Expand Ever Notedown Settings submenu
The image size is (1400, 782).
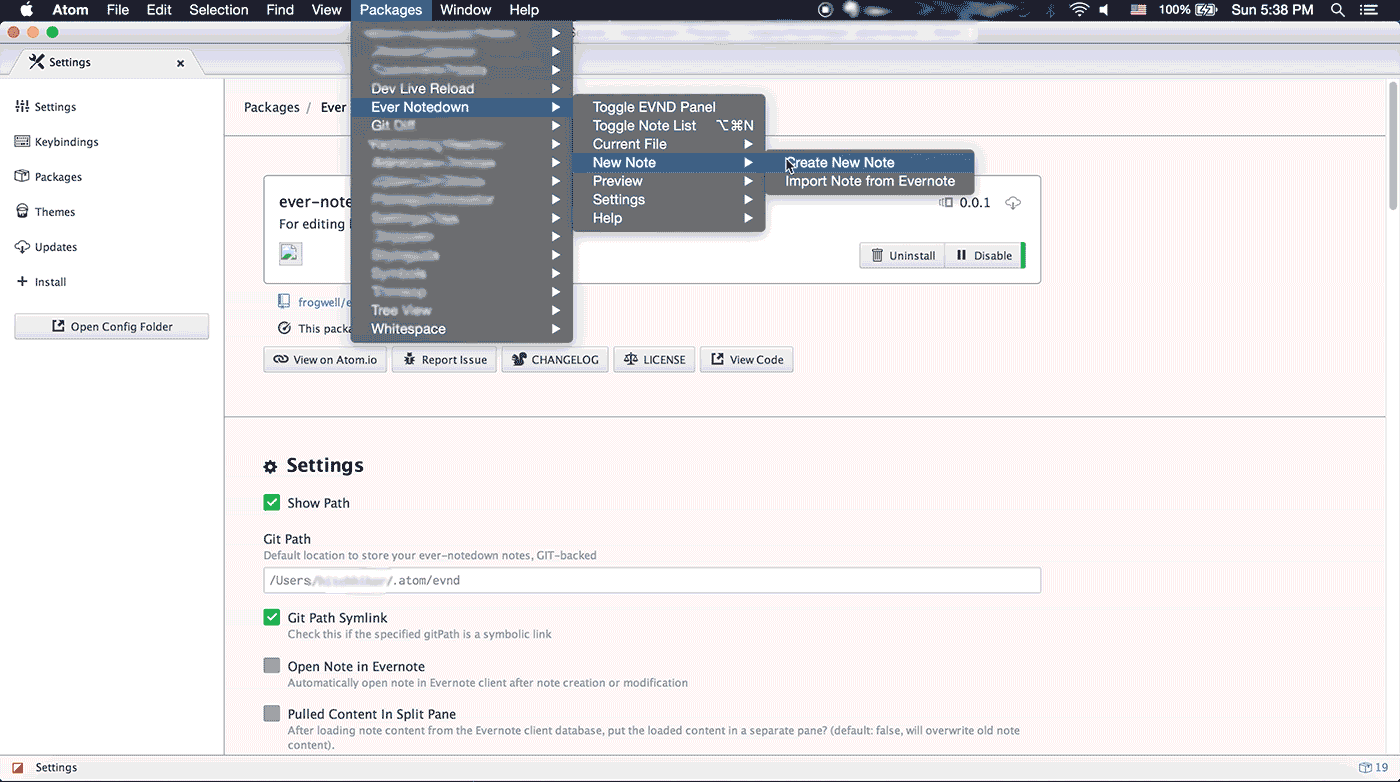669,200
